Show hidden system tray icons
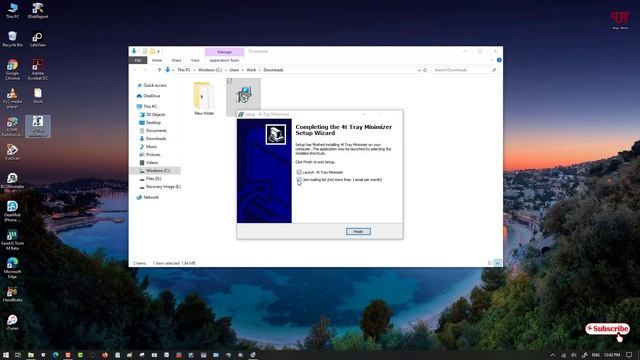Screen dimensions: 640x360 click(552, 355)
